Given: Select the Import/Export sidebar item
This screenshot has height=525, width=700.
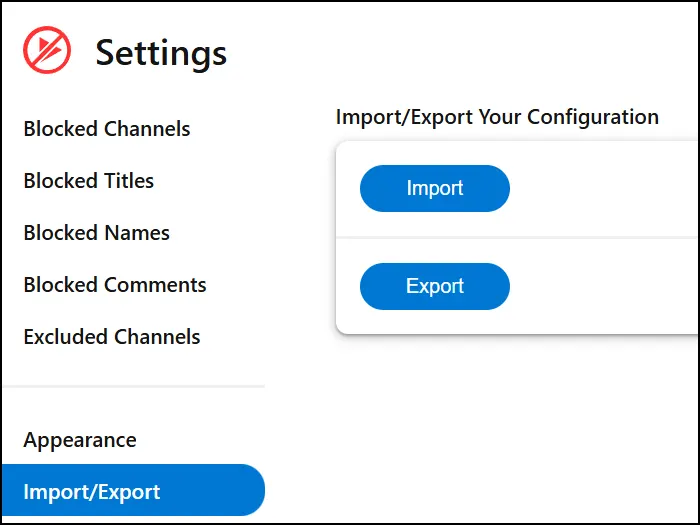Looking at the screenshot, I should (133, 490).
